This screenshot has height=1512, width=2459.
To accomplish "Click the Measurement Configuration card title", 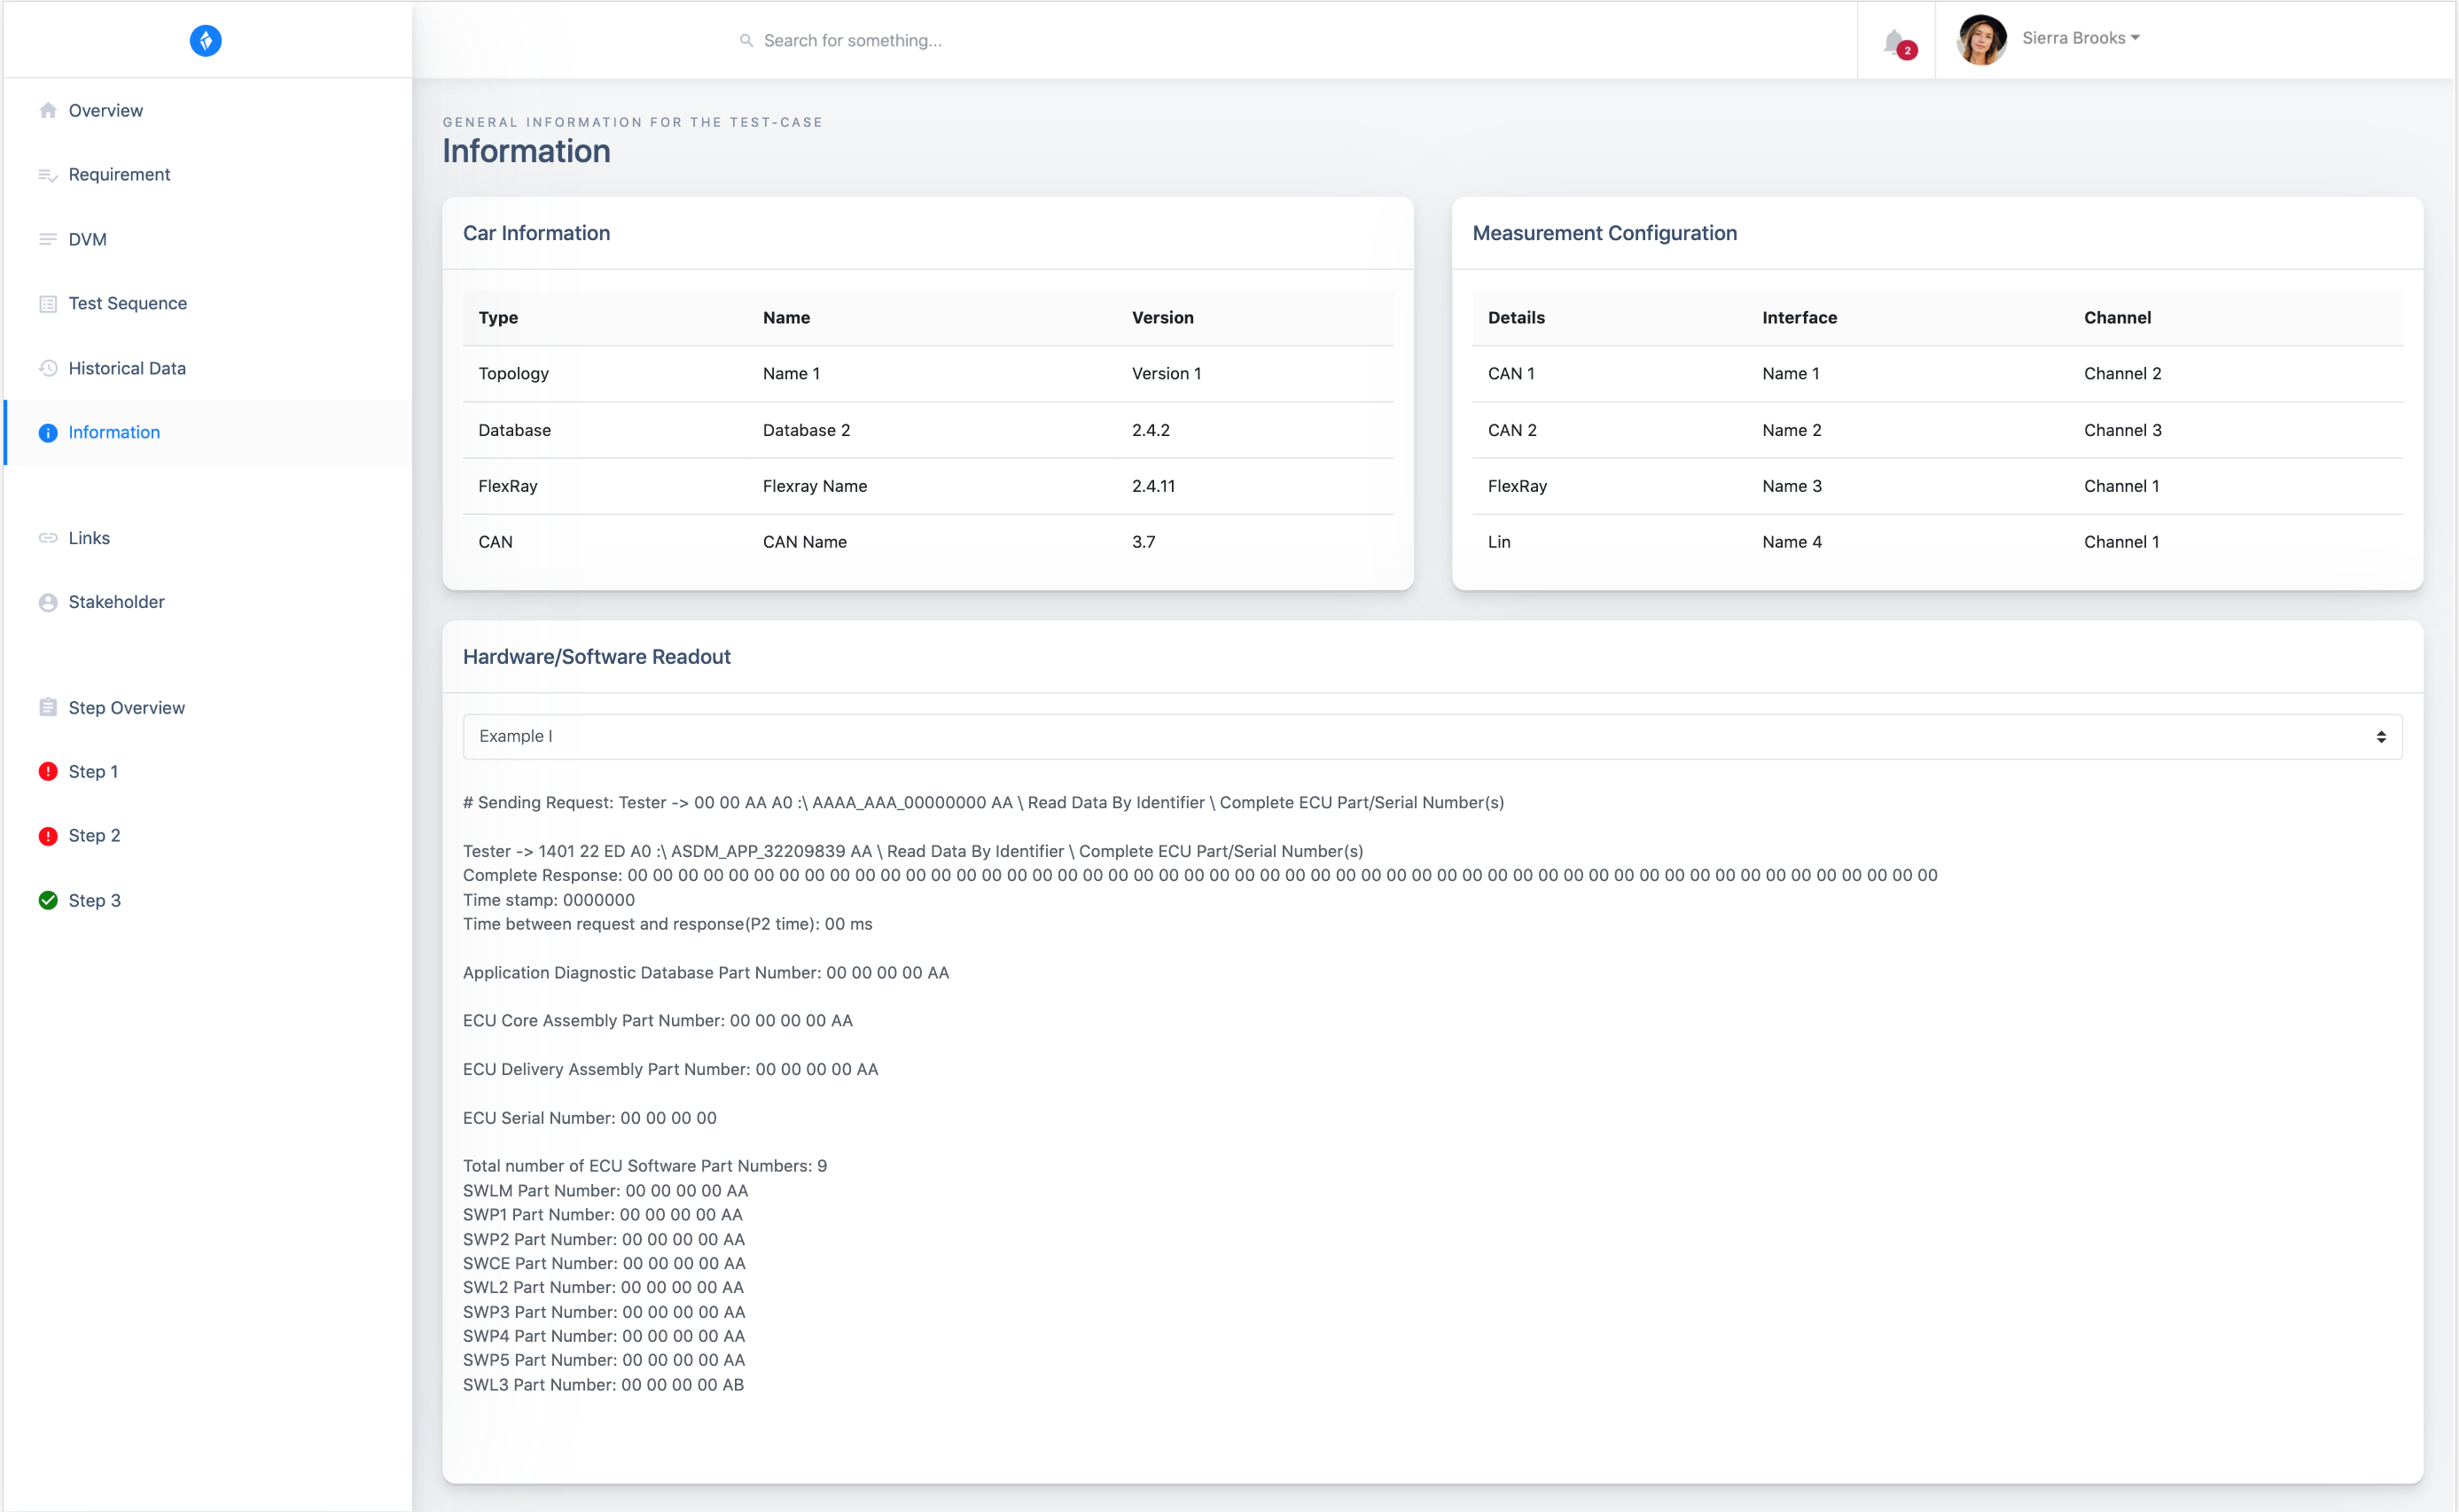I will [x=1604, y=233].
